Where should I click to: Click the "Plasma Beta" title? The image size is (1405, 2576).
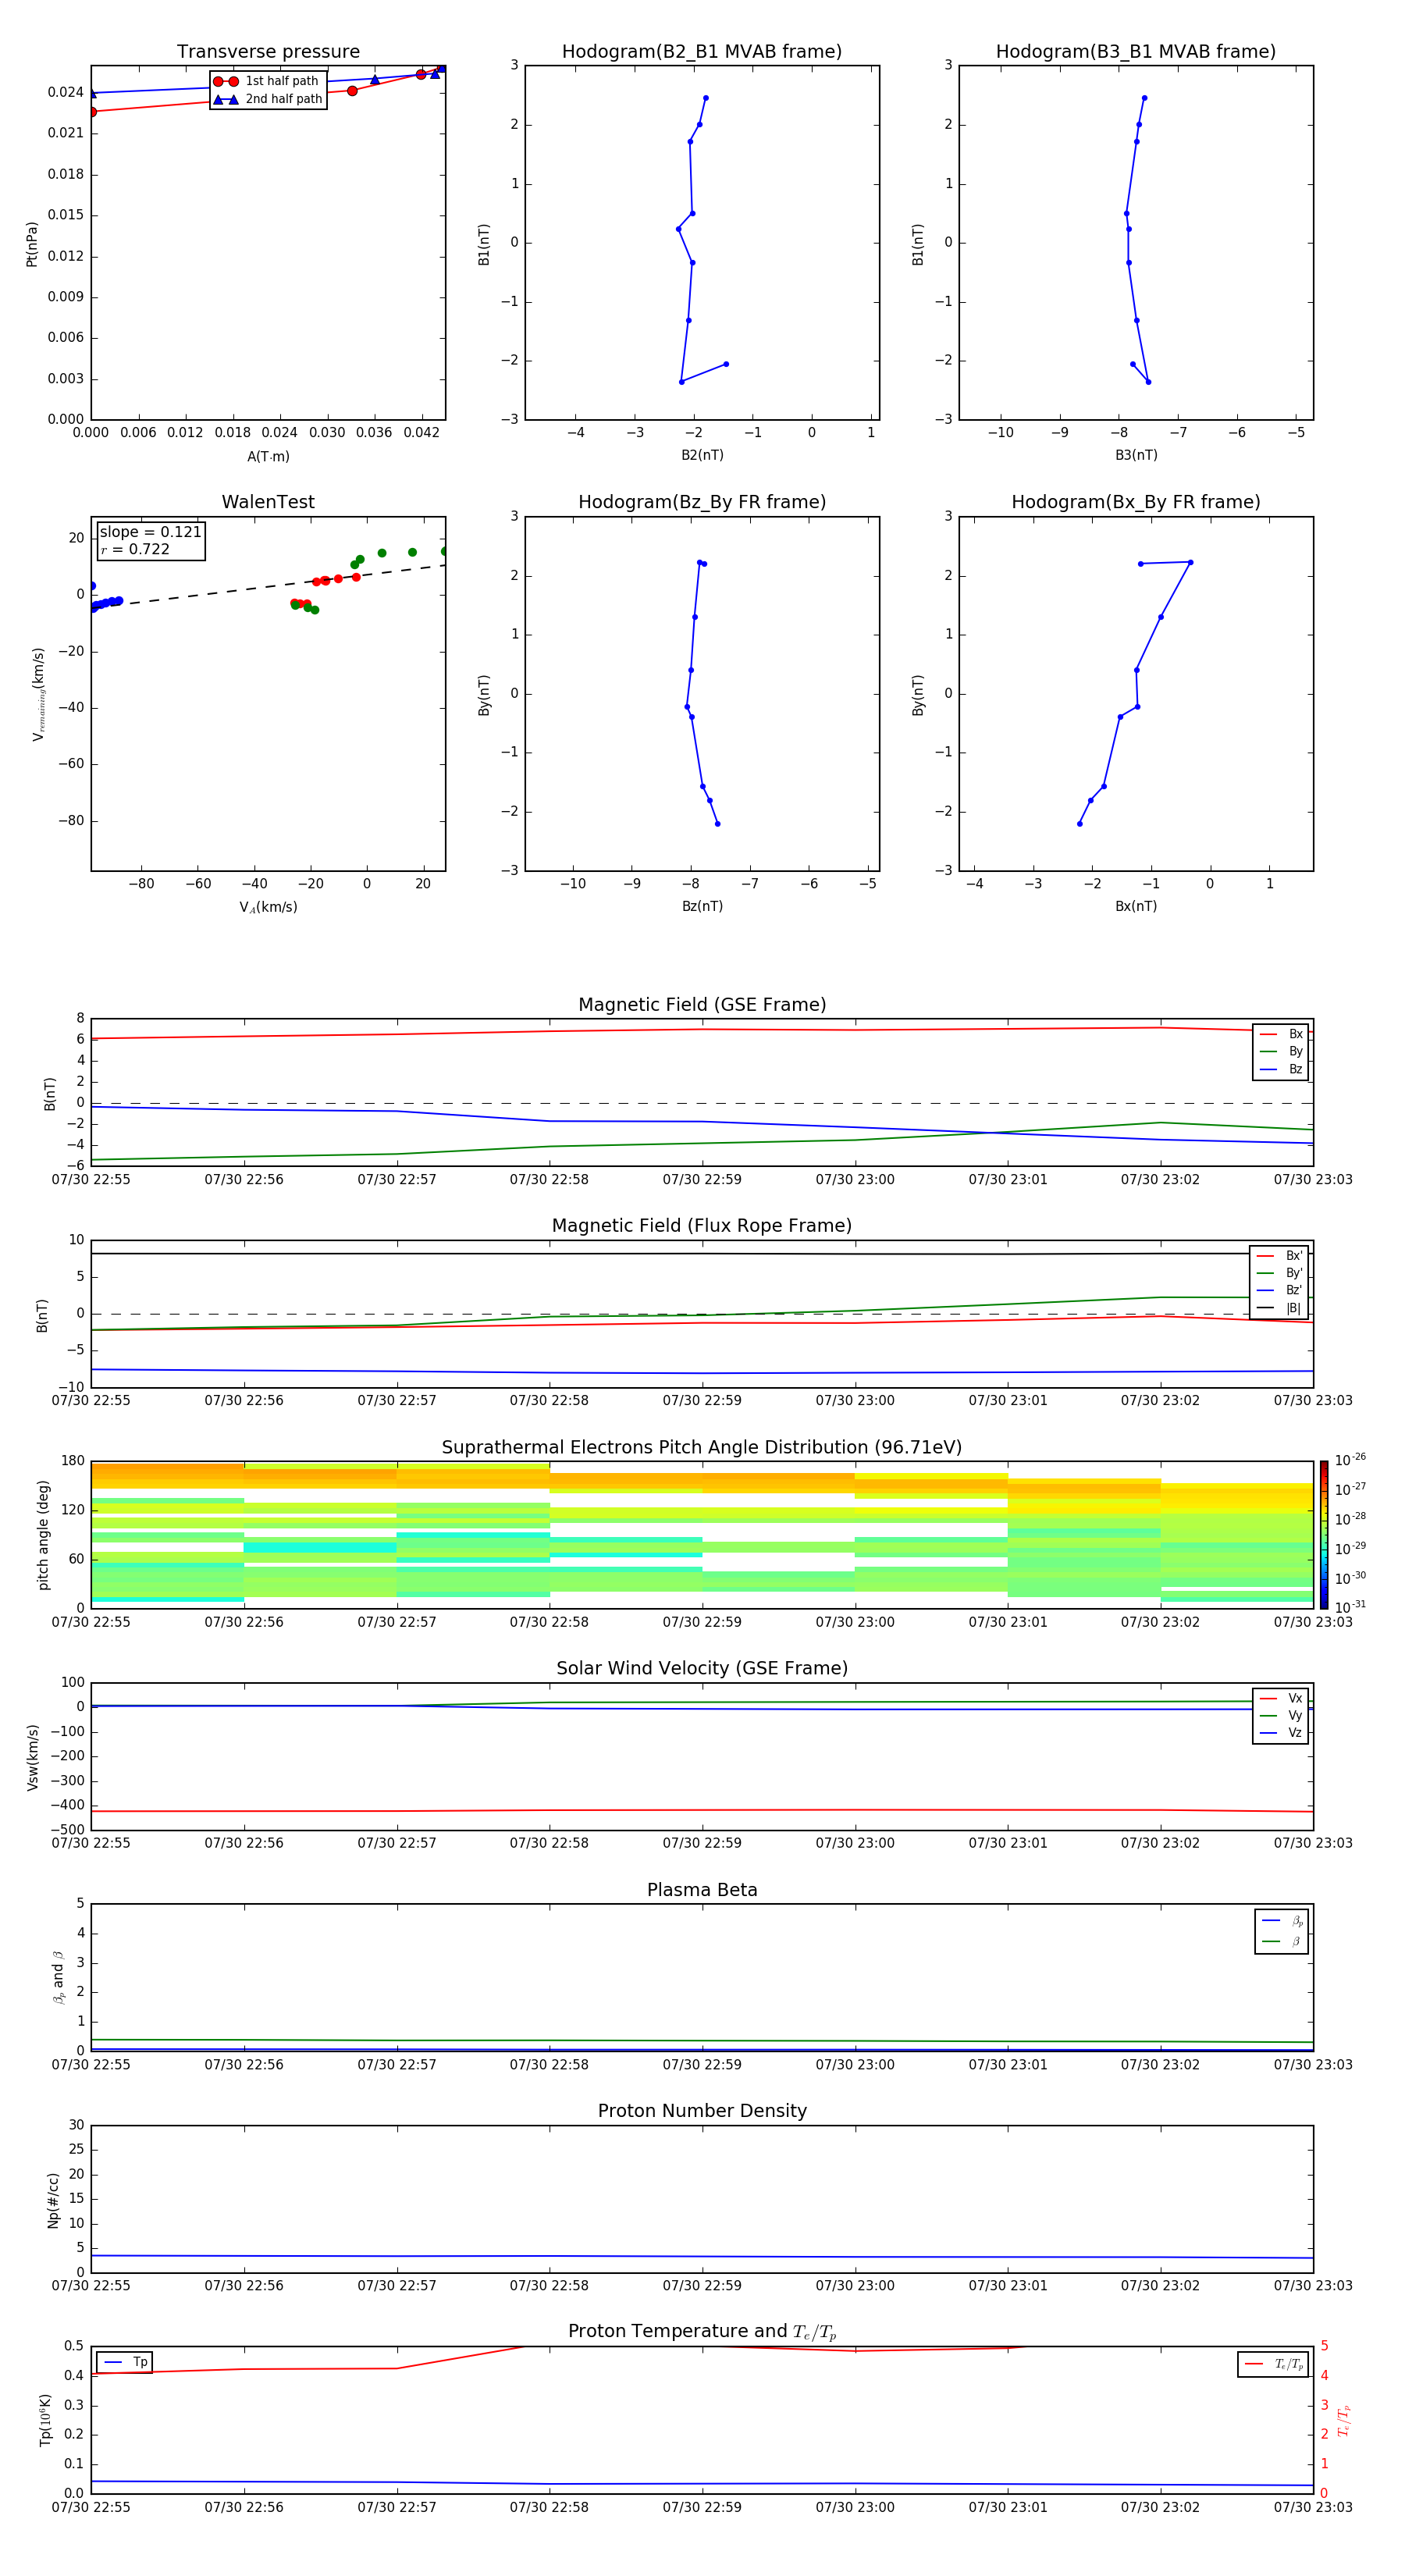[x=702, y=1890]
